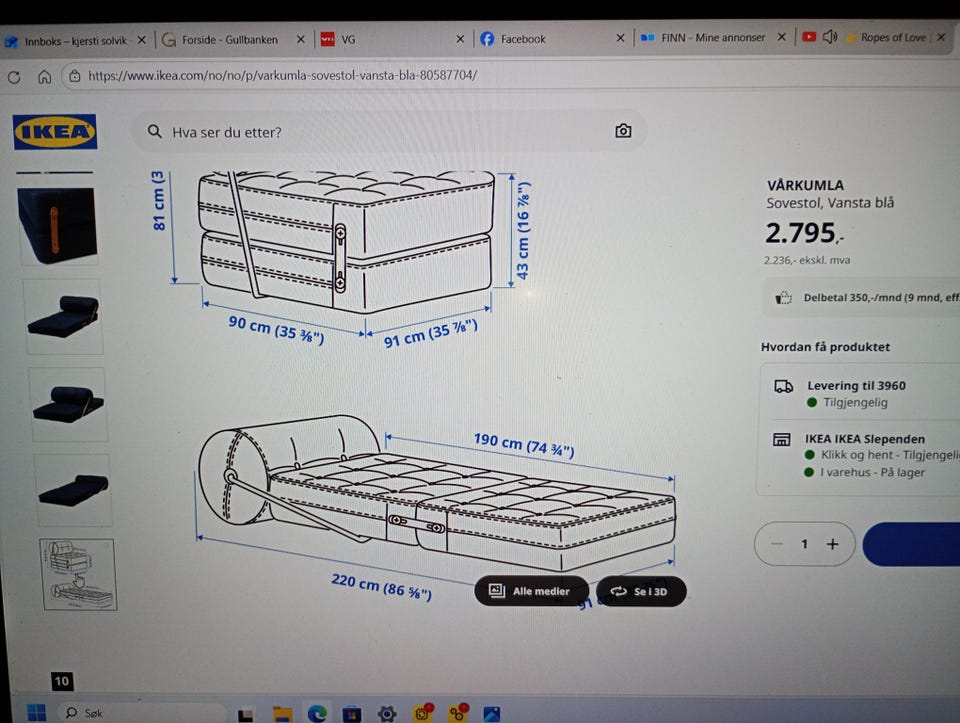Select the dimensions drawing thumbnail
This screenshot has width=960, height=723.
tap(78, 574)
